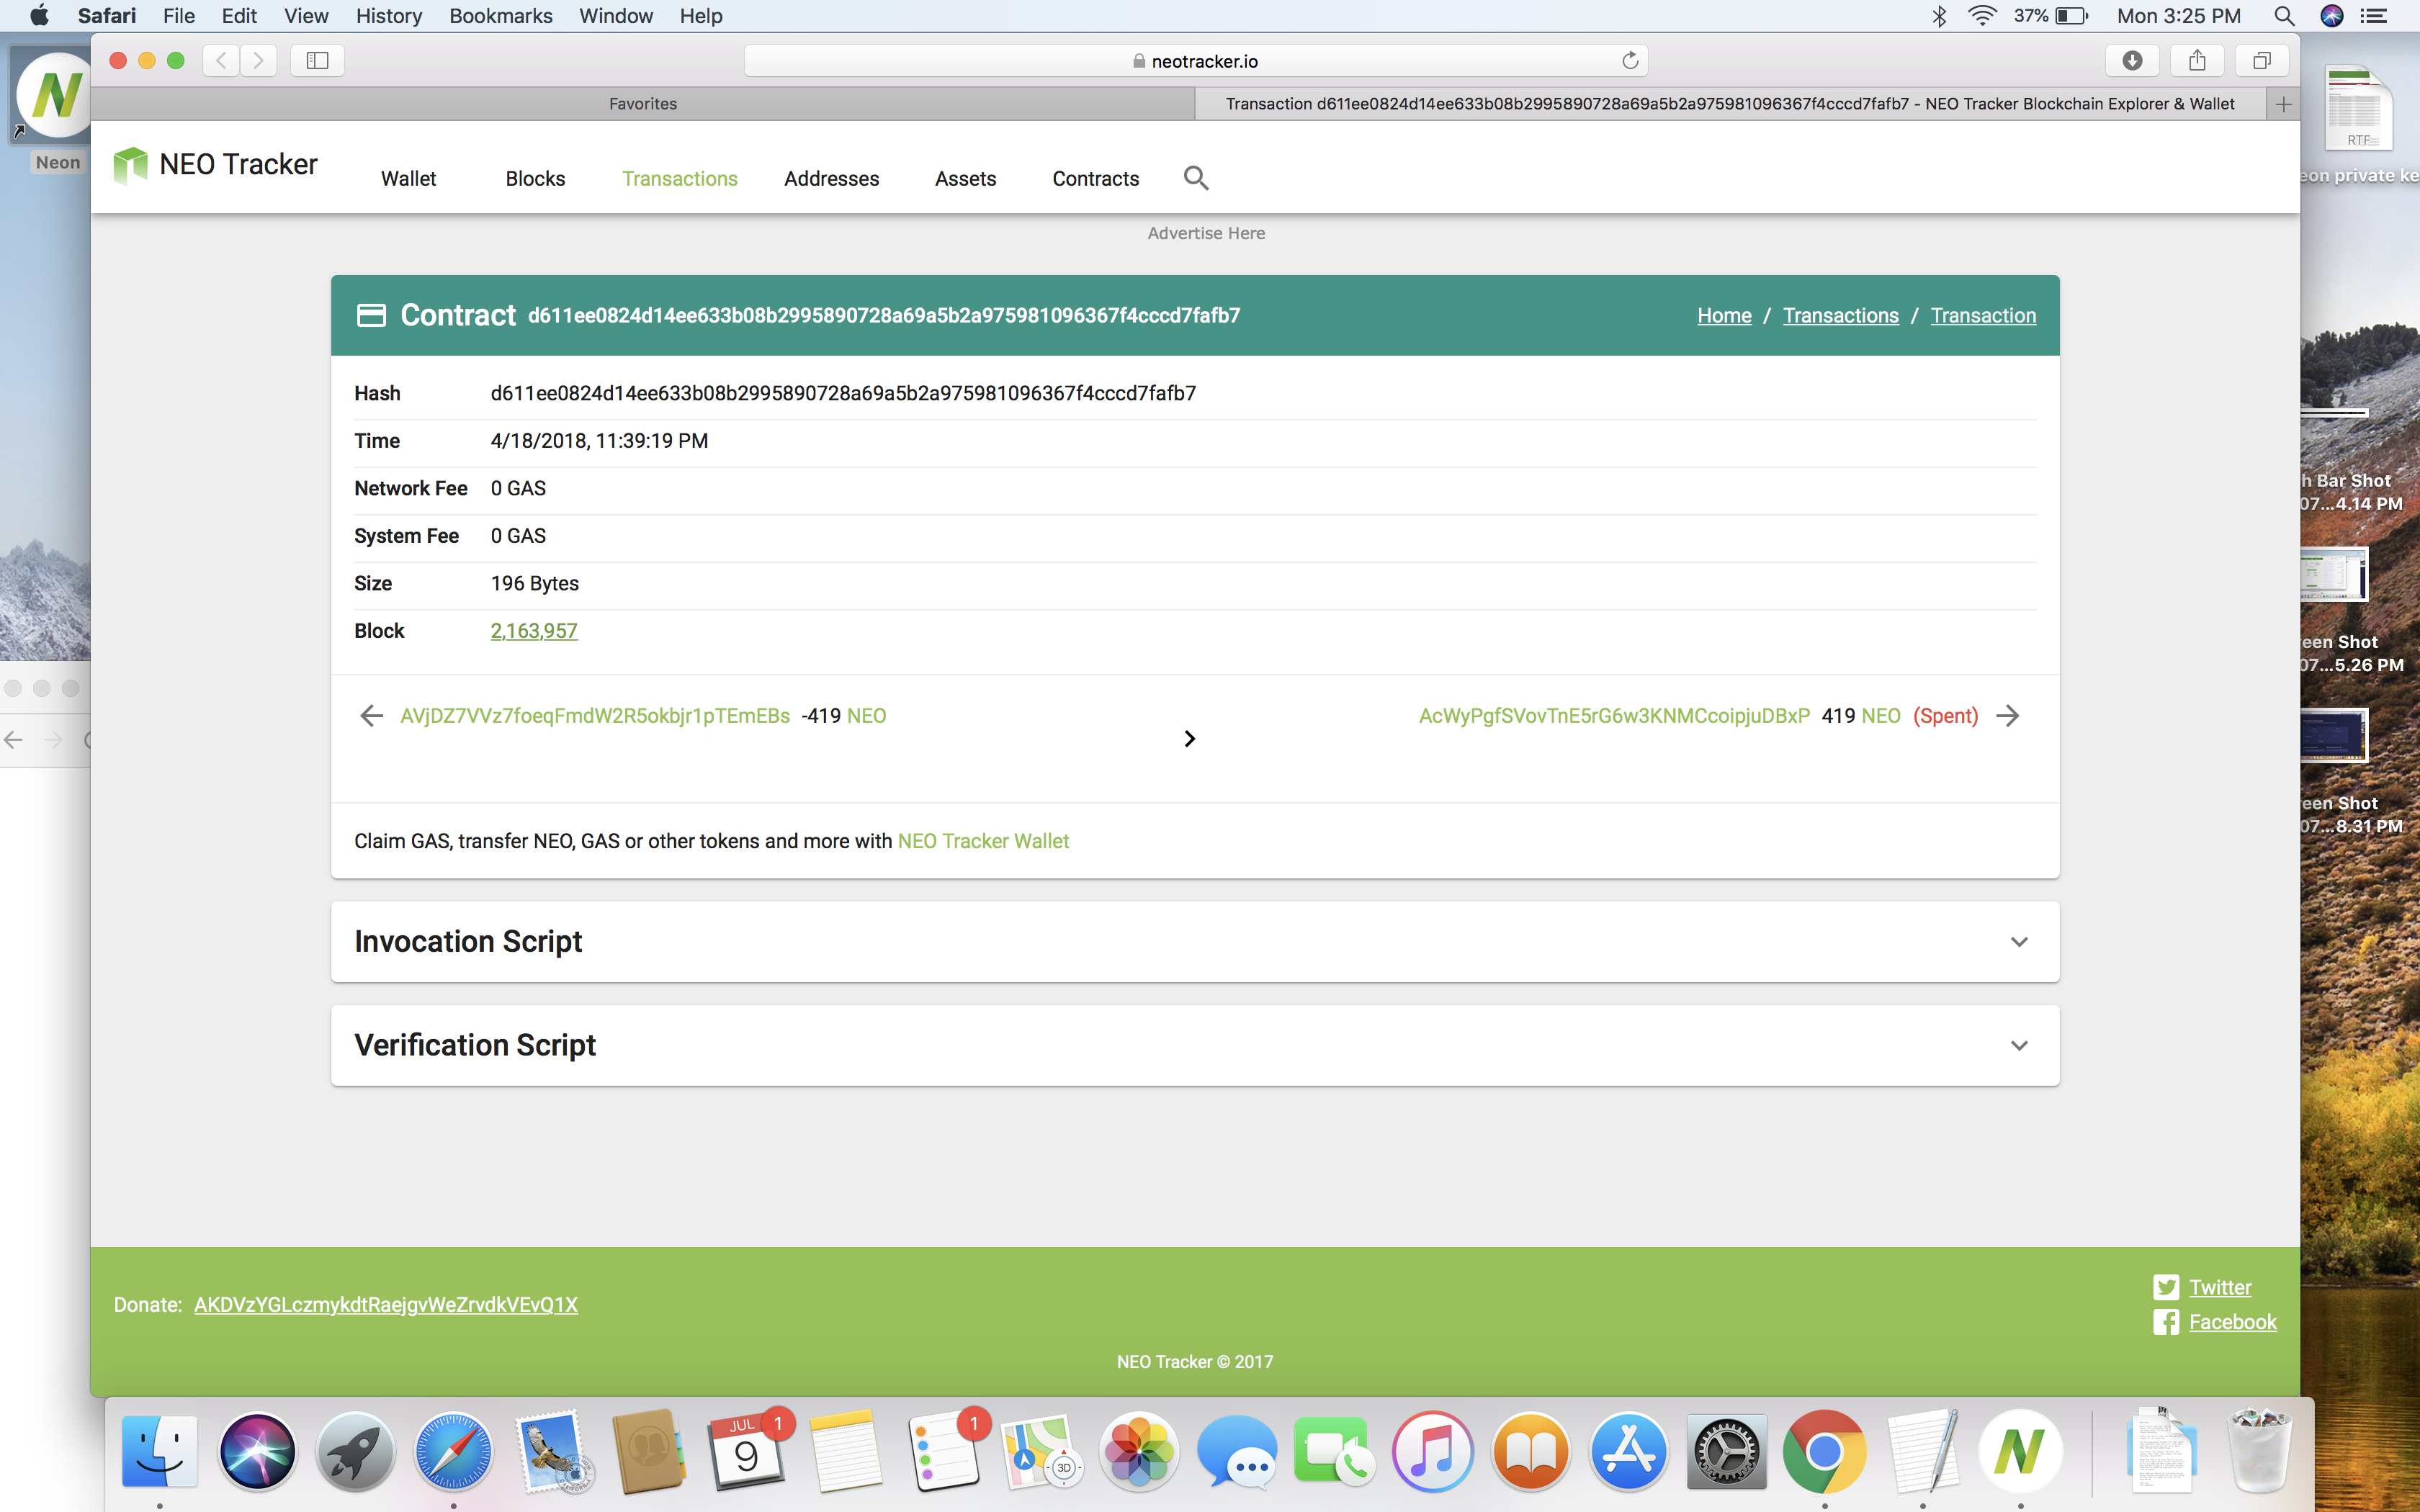Open the Wi-Fi status menu
This screenshot has height=1512, width=2420.
1981,16
